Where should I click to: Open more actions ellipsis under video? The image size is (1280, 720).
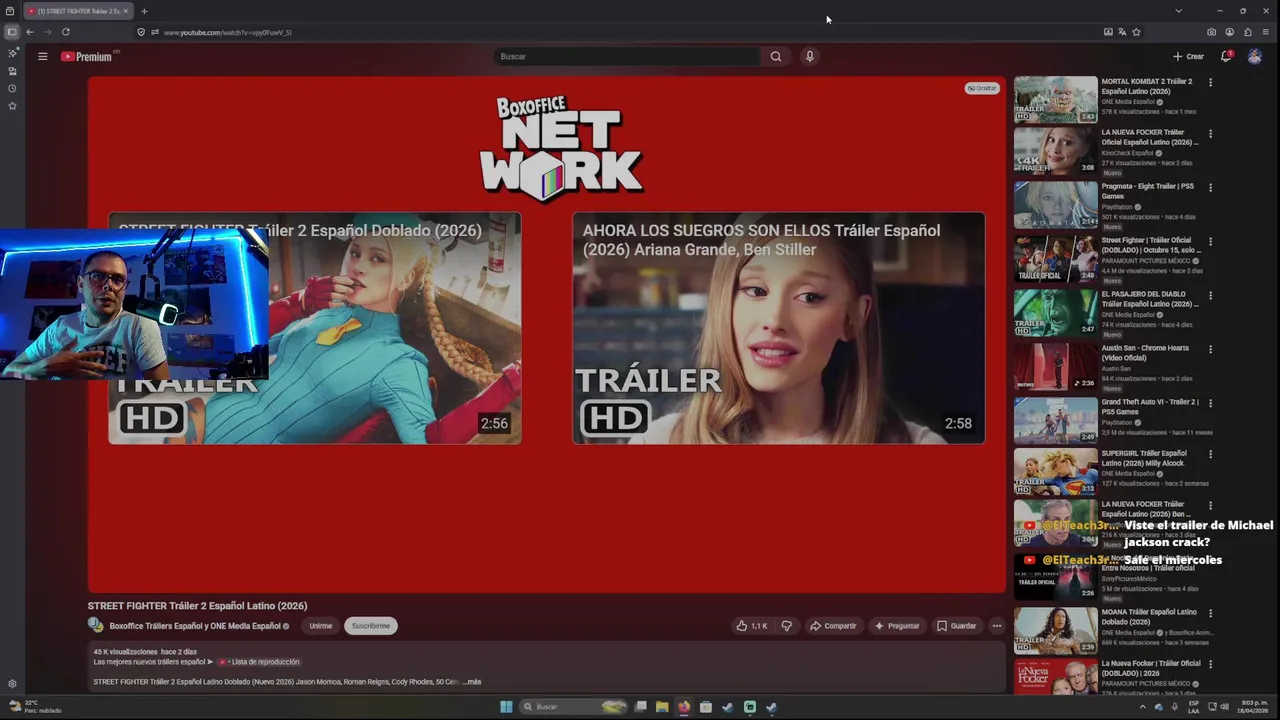click(x=996, y=626)
